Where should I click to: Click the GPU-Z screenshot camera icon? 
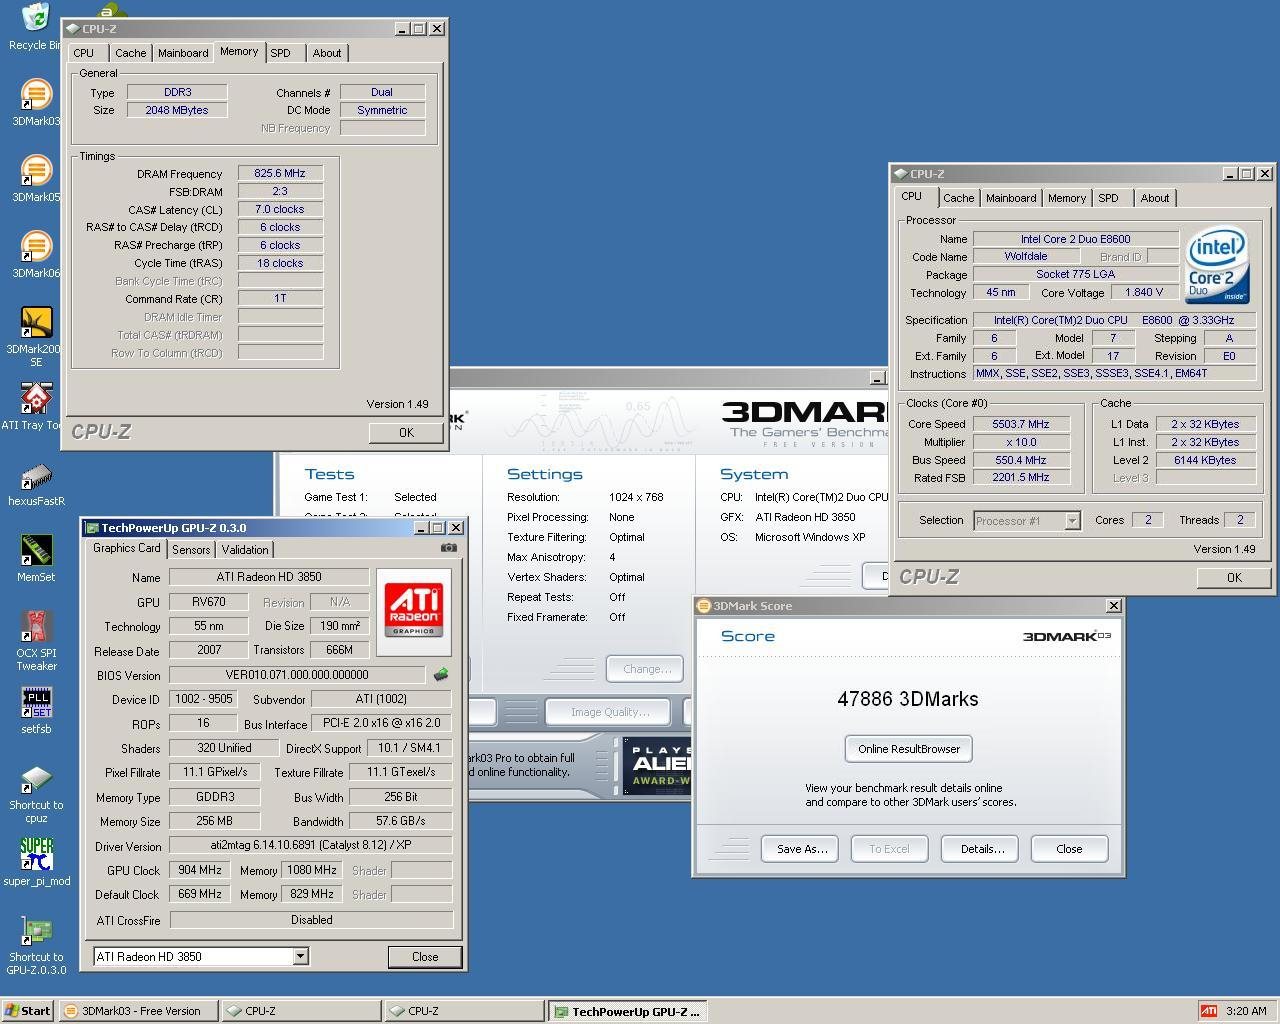(448, 548)
